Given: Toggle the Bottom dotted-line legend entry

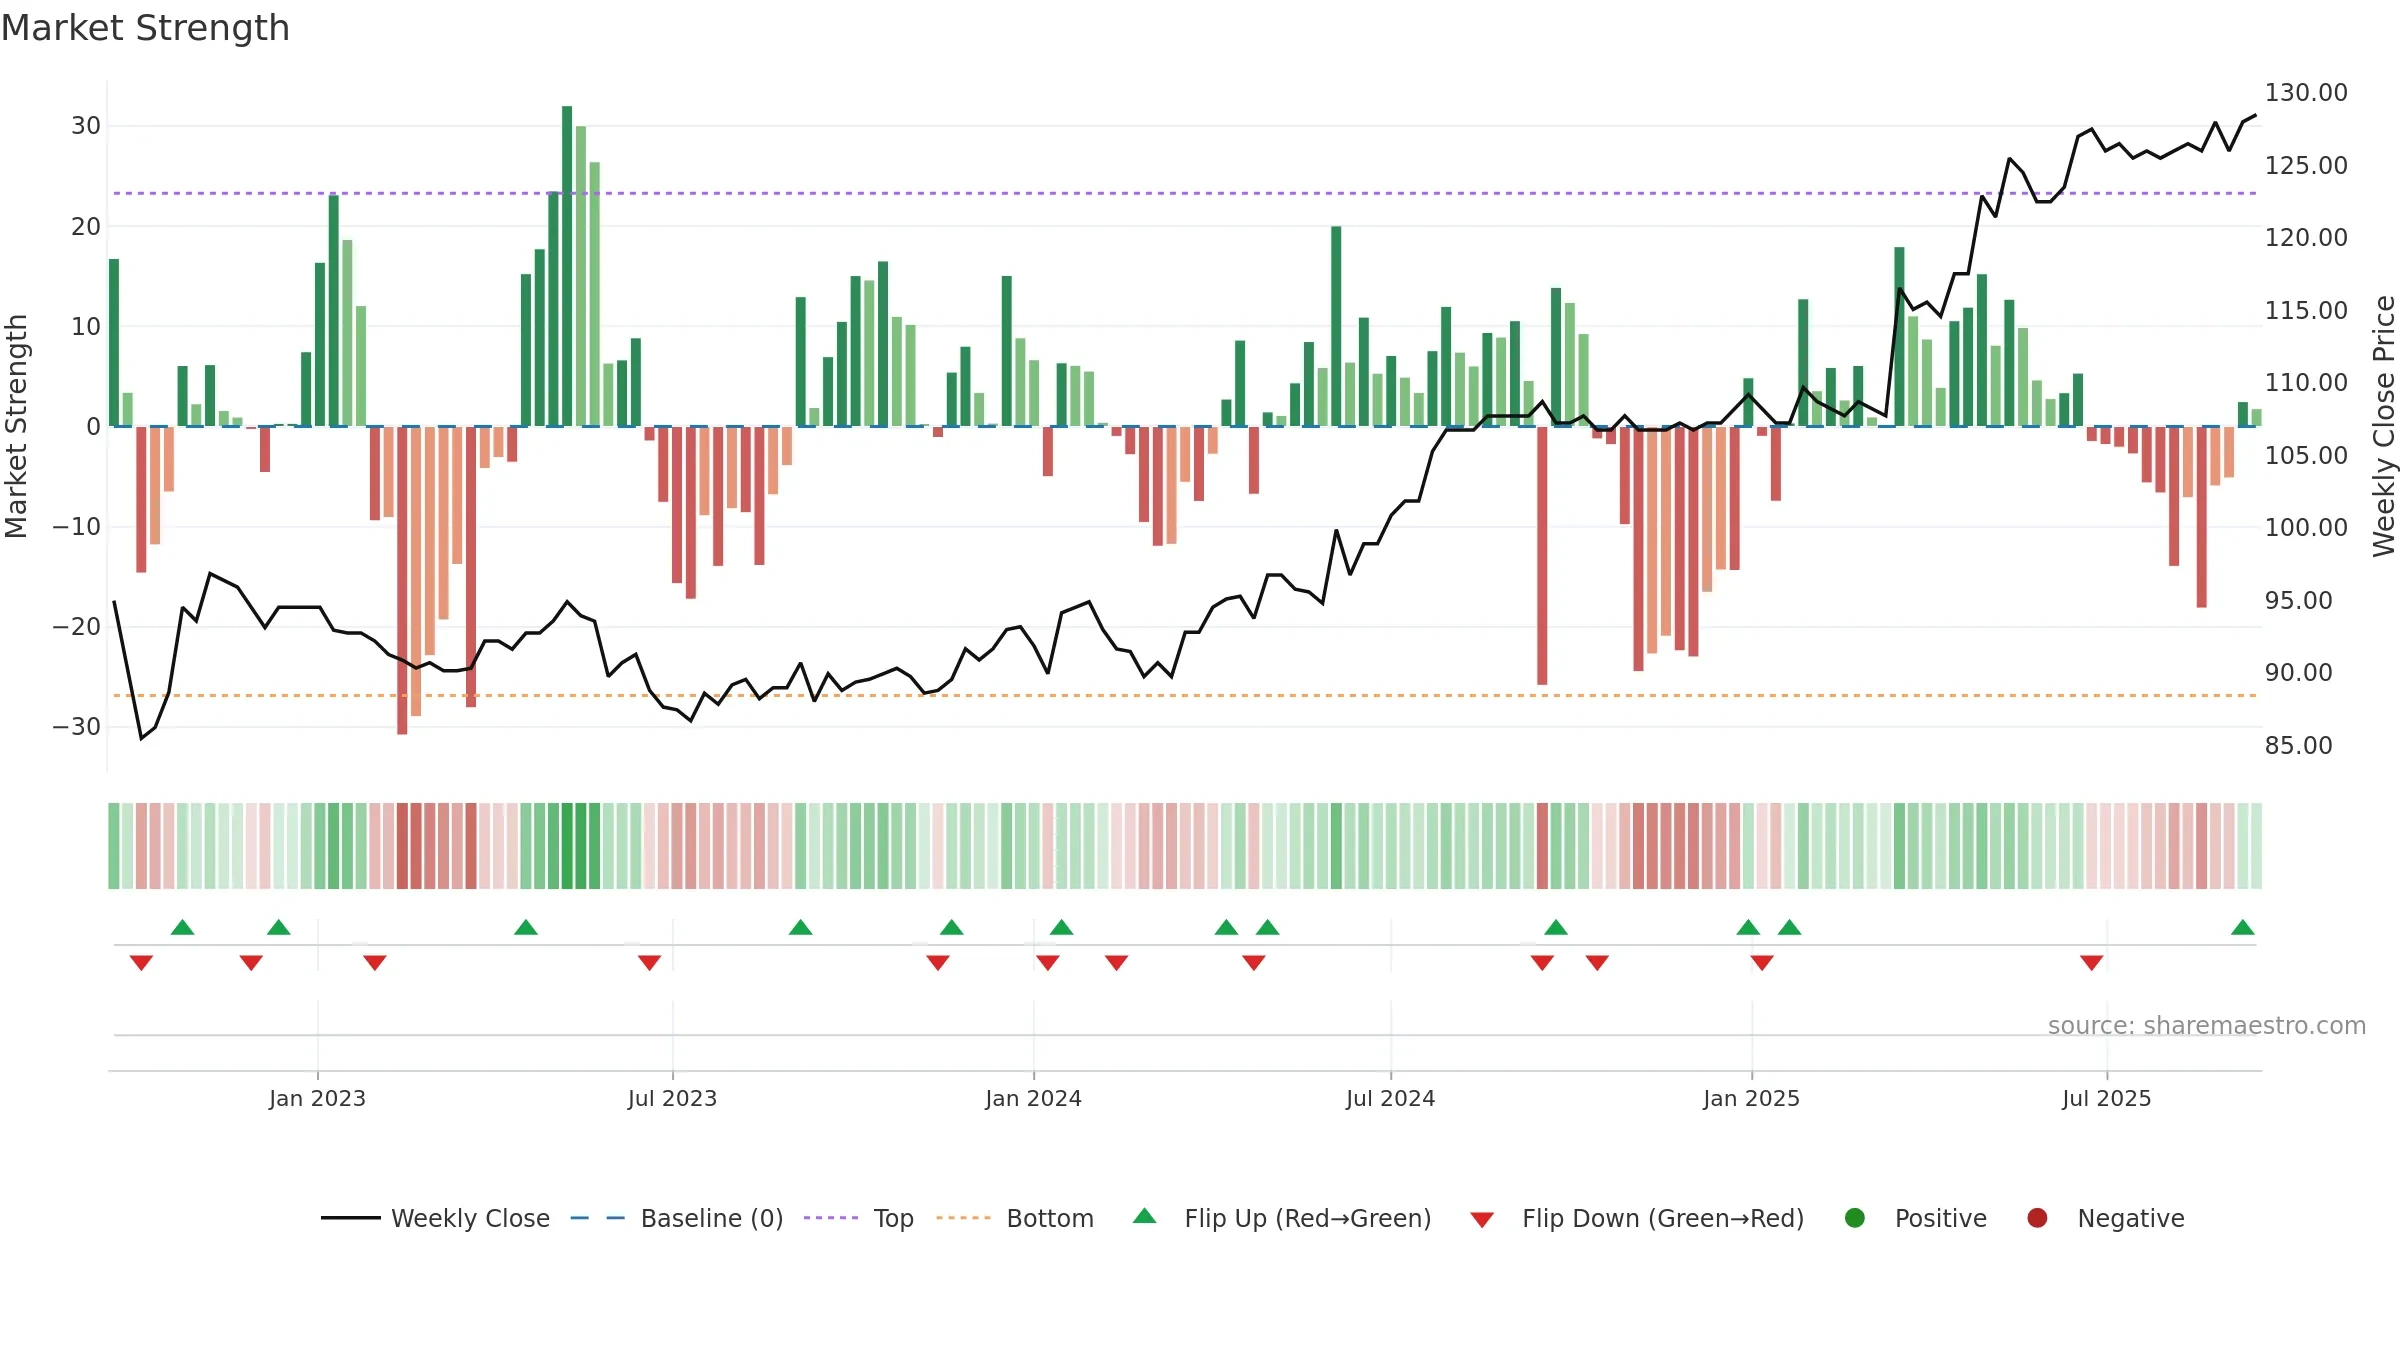Looking at the screenshot, I should pos(1015,1218).
